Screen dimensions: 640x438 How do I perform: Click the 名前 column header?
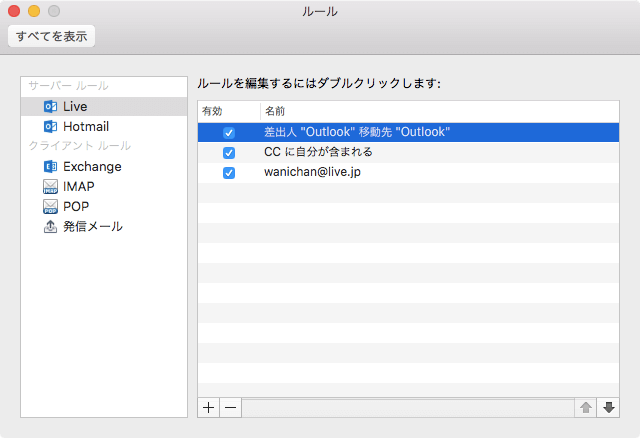(x=440, y=111)
